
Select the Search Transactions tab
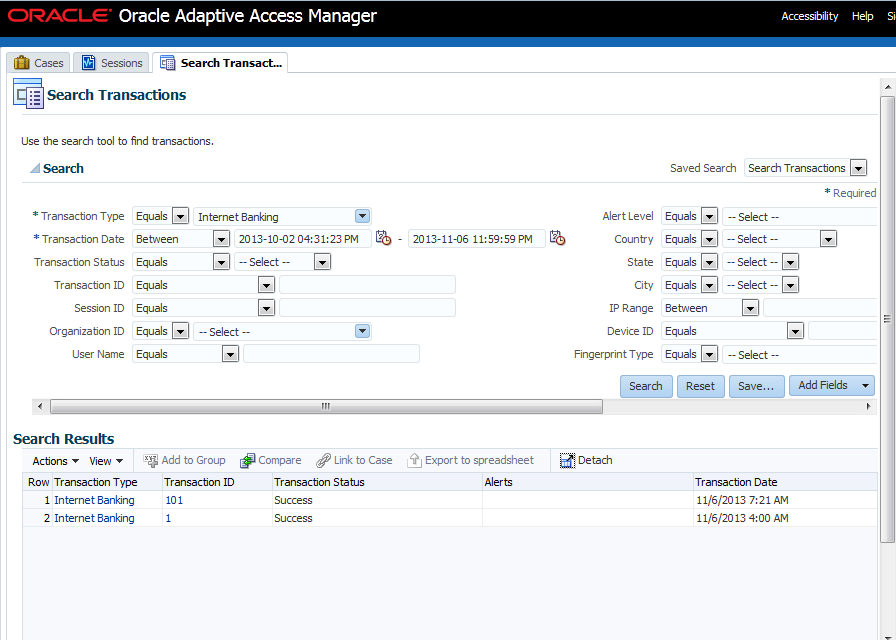coord(221,63)
